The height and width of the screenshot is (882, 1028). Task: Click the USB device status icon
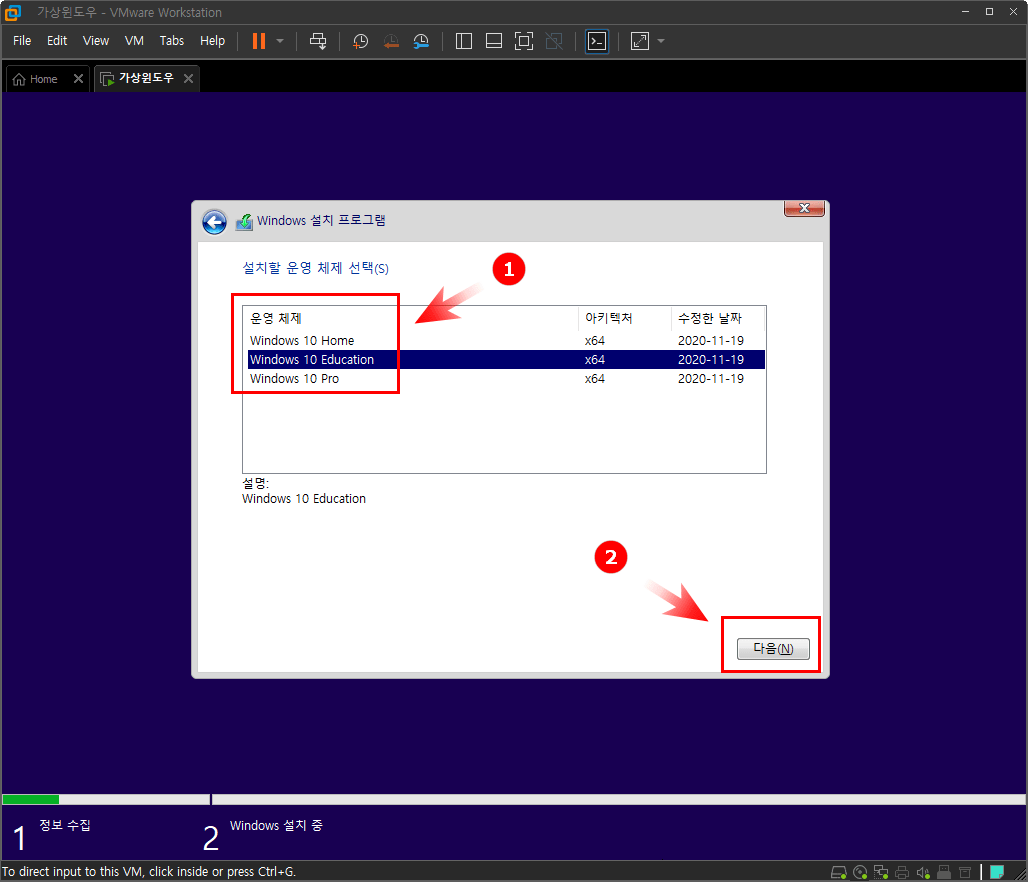(944, 872)
